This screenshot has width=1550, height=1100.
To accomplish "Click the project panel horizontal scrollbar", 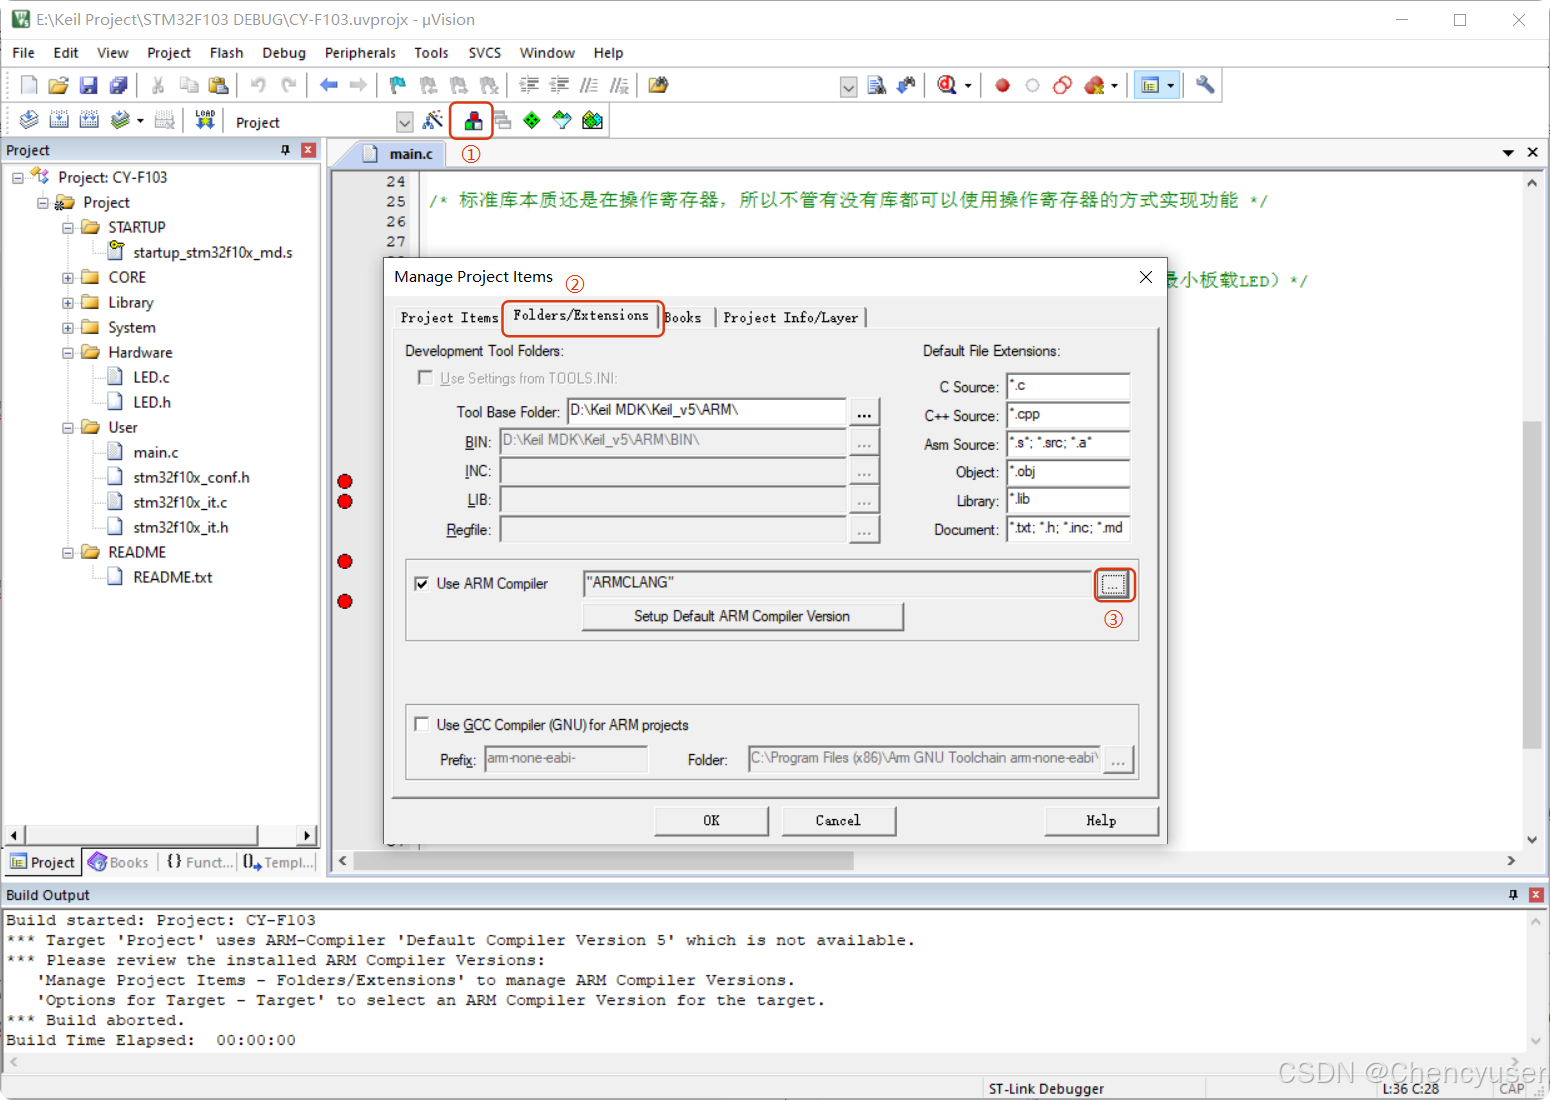I will pyautogui.click(x=141, y=834).
